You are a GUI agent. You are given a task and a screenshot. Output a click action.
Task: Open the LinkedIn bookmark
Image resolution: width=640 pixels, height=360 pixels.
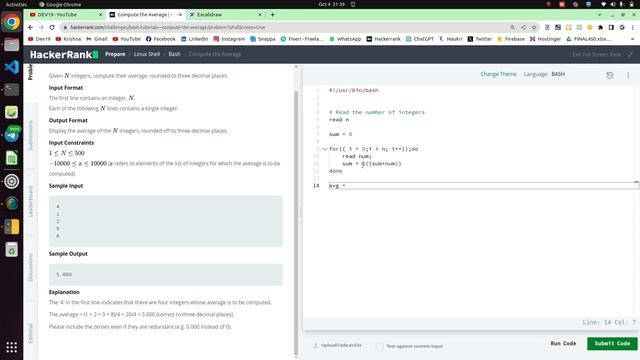tap(194, 39)
